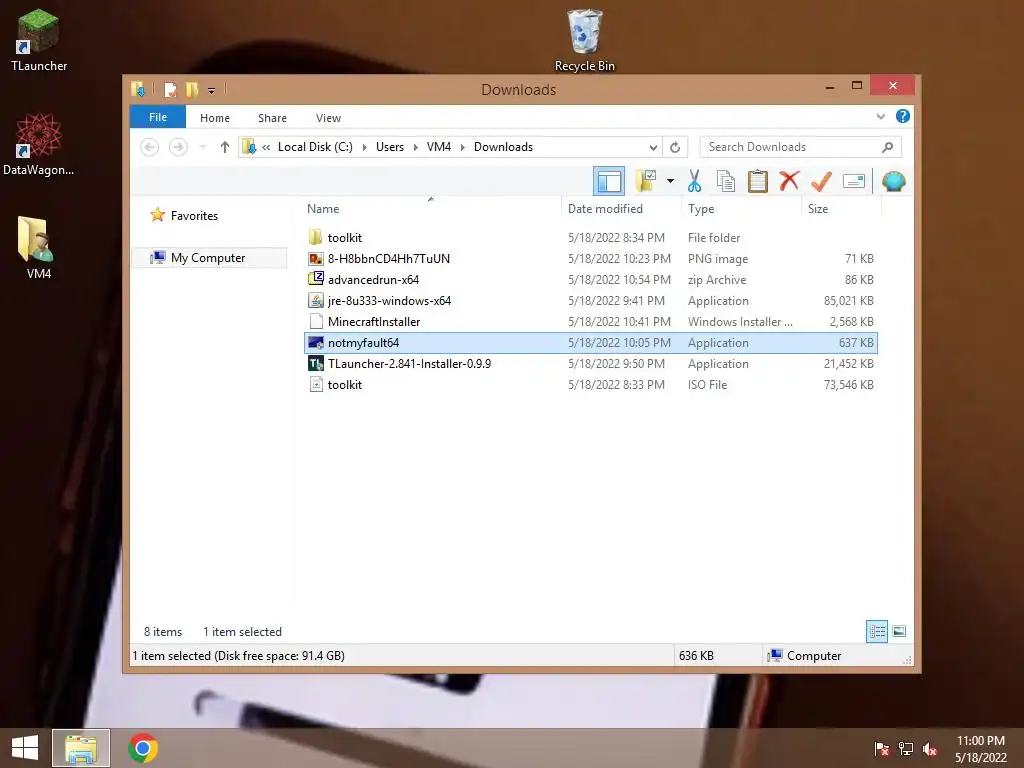Click the search magnifier icon

tap(888, 147)
